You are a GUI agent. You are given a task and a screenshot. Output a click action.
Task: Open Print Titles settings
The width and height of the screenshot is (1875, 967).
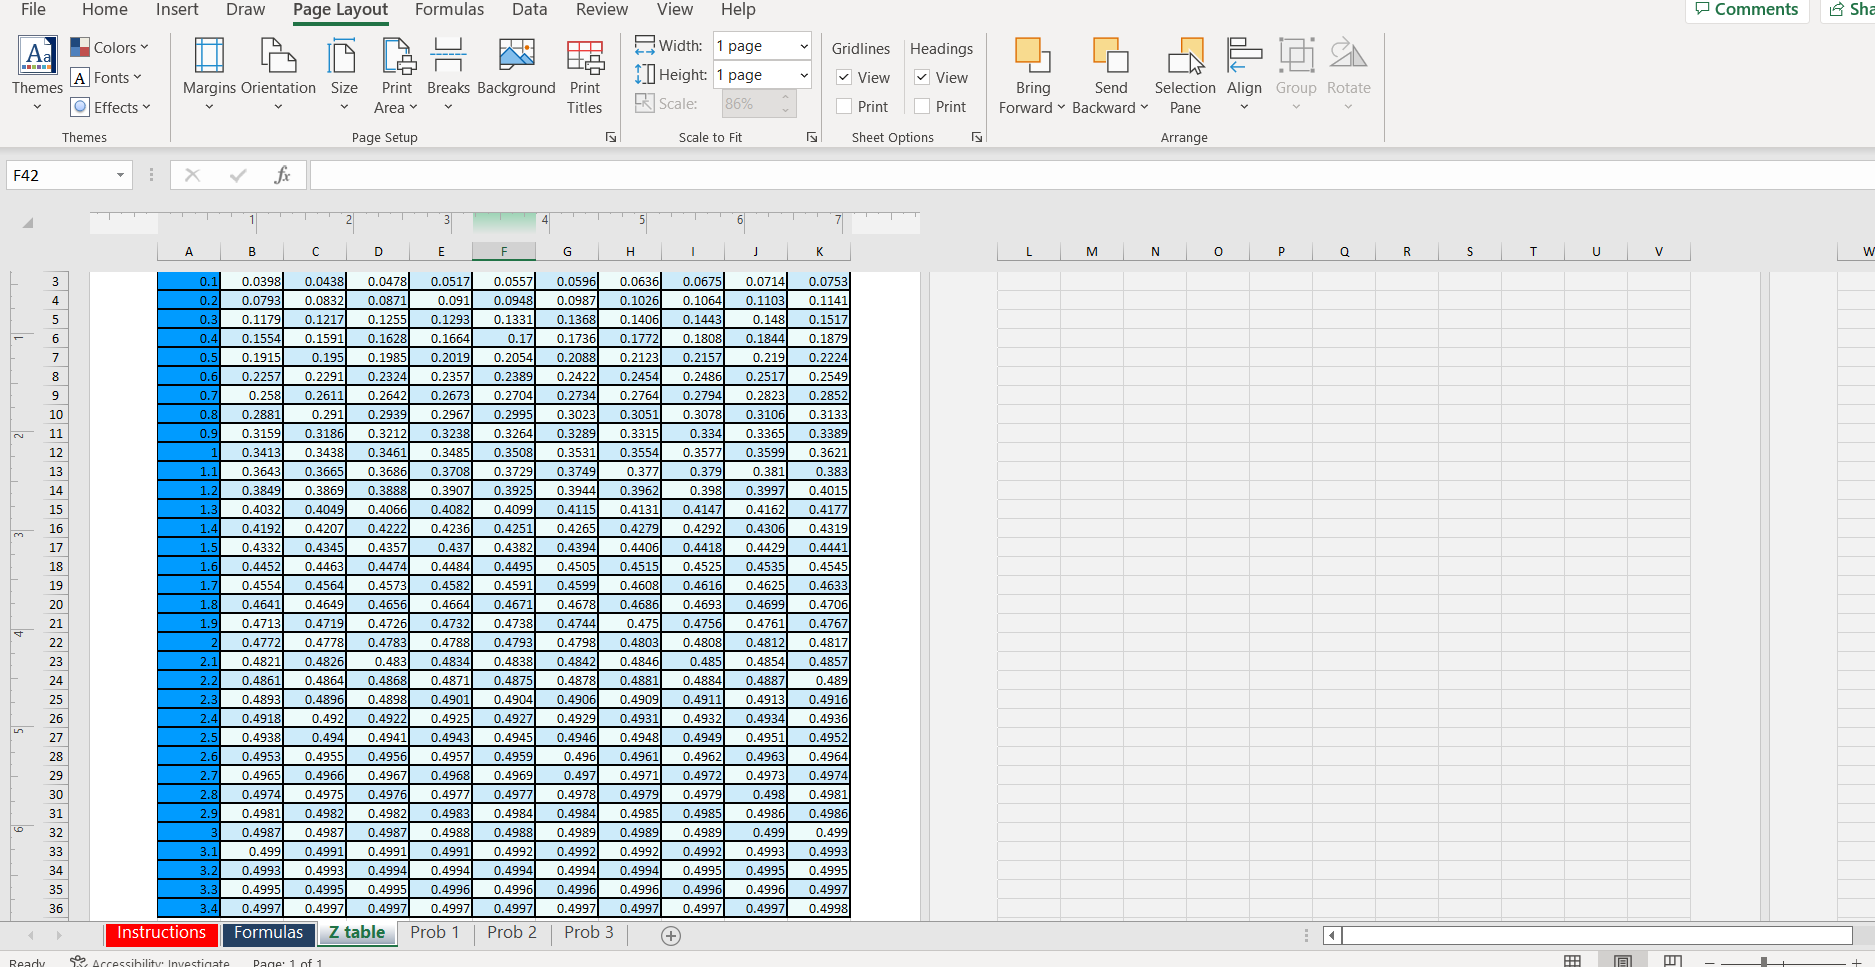(585, 75)
